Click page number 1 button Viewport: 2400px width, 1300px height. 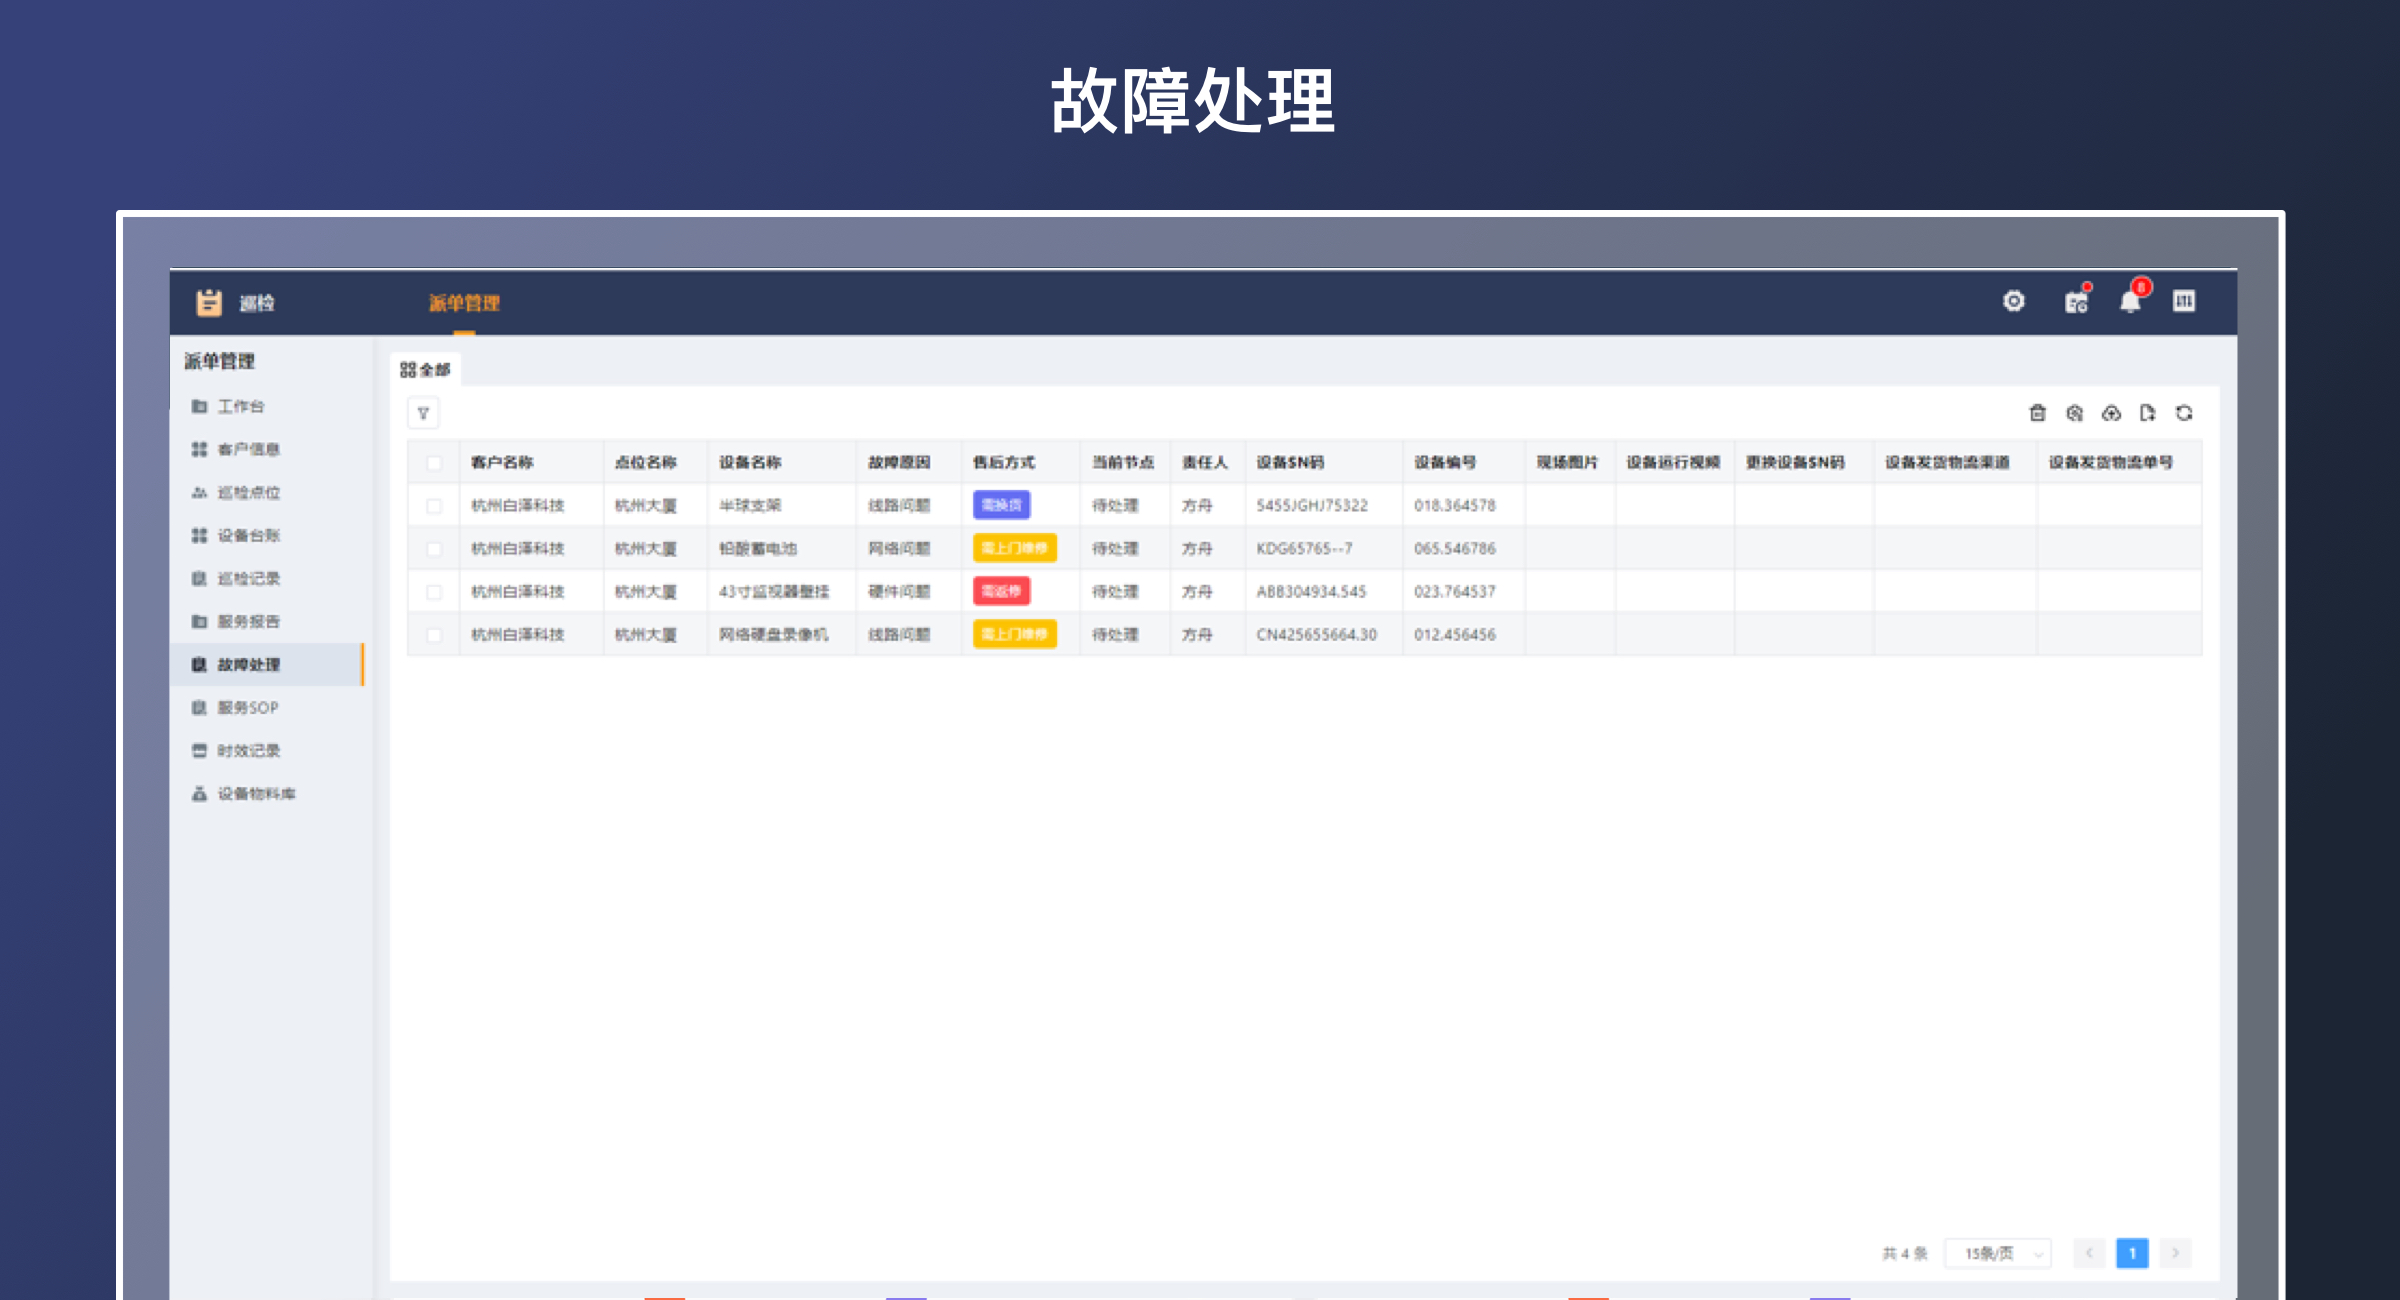point(2132,1253)
